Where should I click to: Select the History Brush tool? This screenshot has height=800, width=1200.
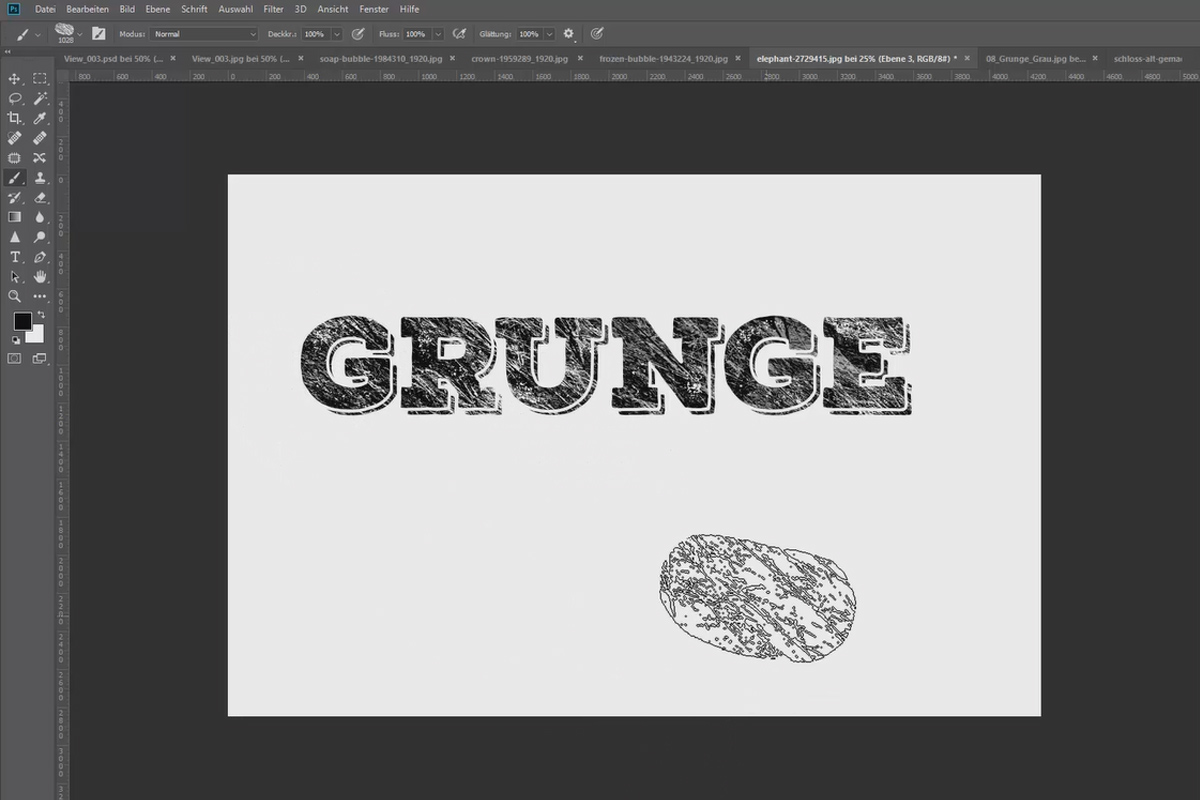14,198
